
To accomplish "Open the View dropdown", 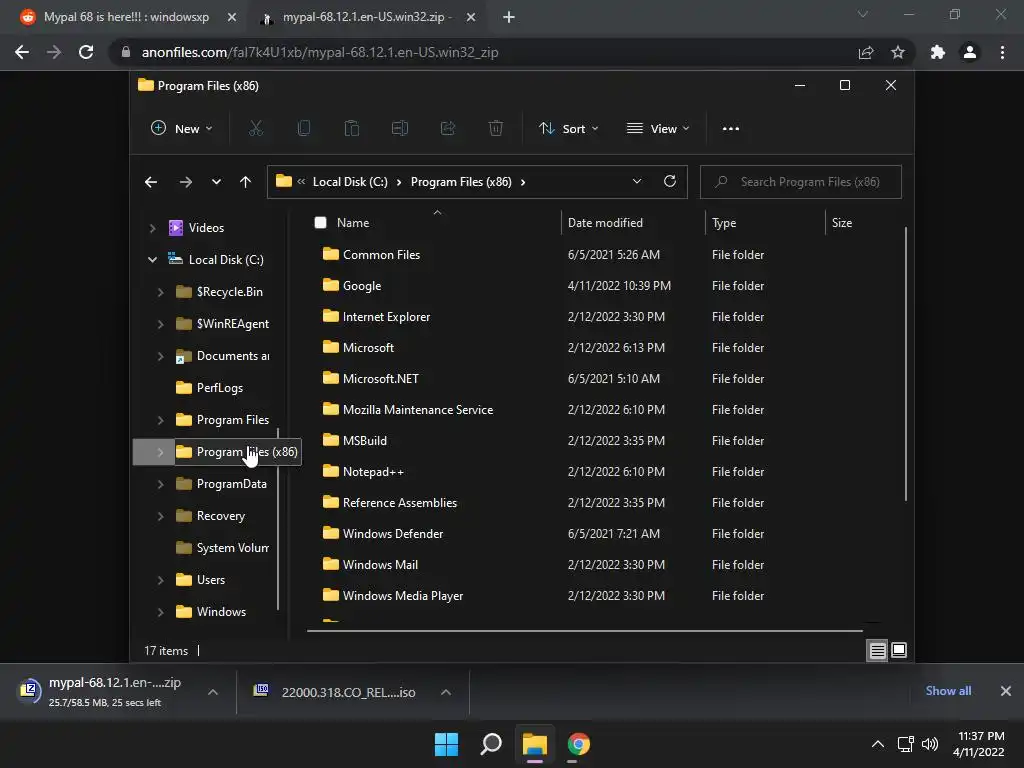I will coord(658,129).
